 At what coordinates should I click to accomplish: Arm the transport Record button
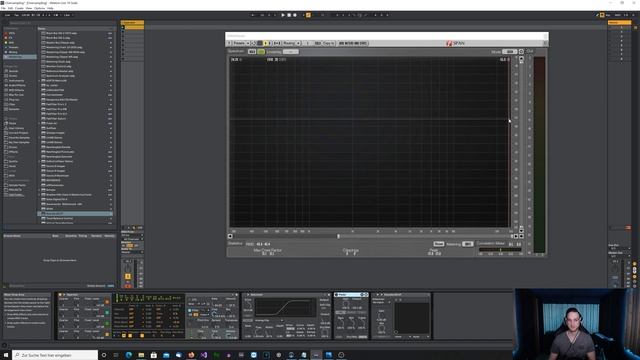pyautogui.click(x=295, y=15)
